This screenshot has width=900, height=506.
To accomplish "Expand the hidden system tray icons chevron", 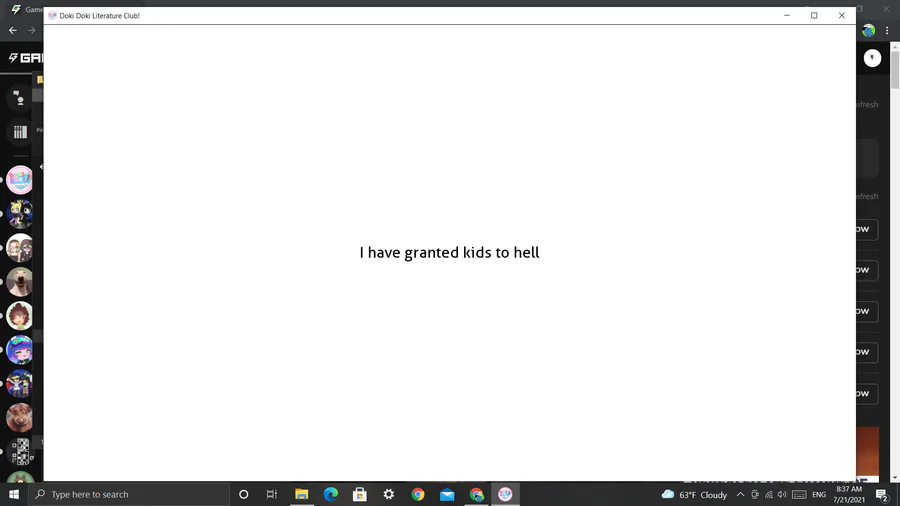I will 740,495.
